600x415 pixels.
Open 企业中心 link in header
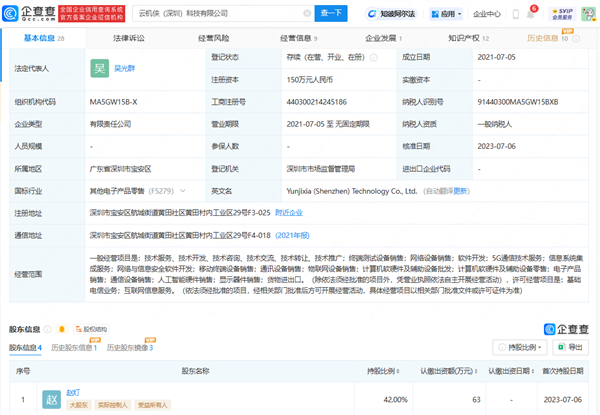pyautogui.click(x=486, y=14)
